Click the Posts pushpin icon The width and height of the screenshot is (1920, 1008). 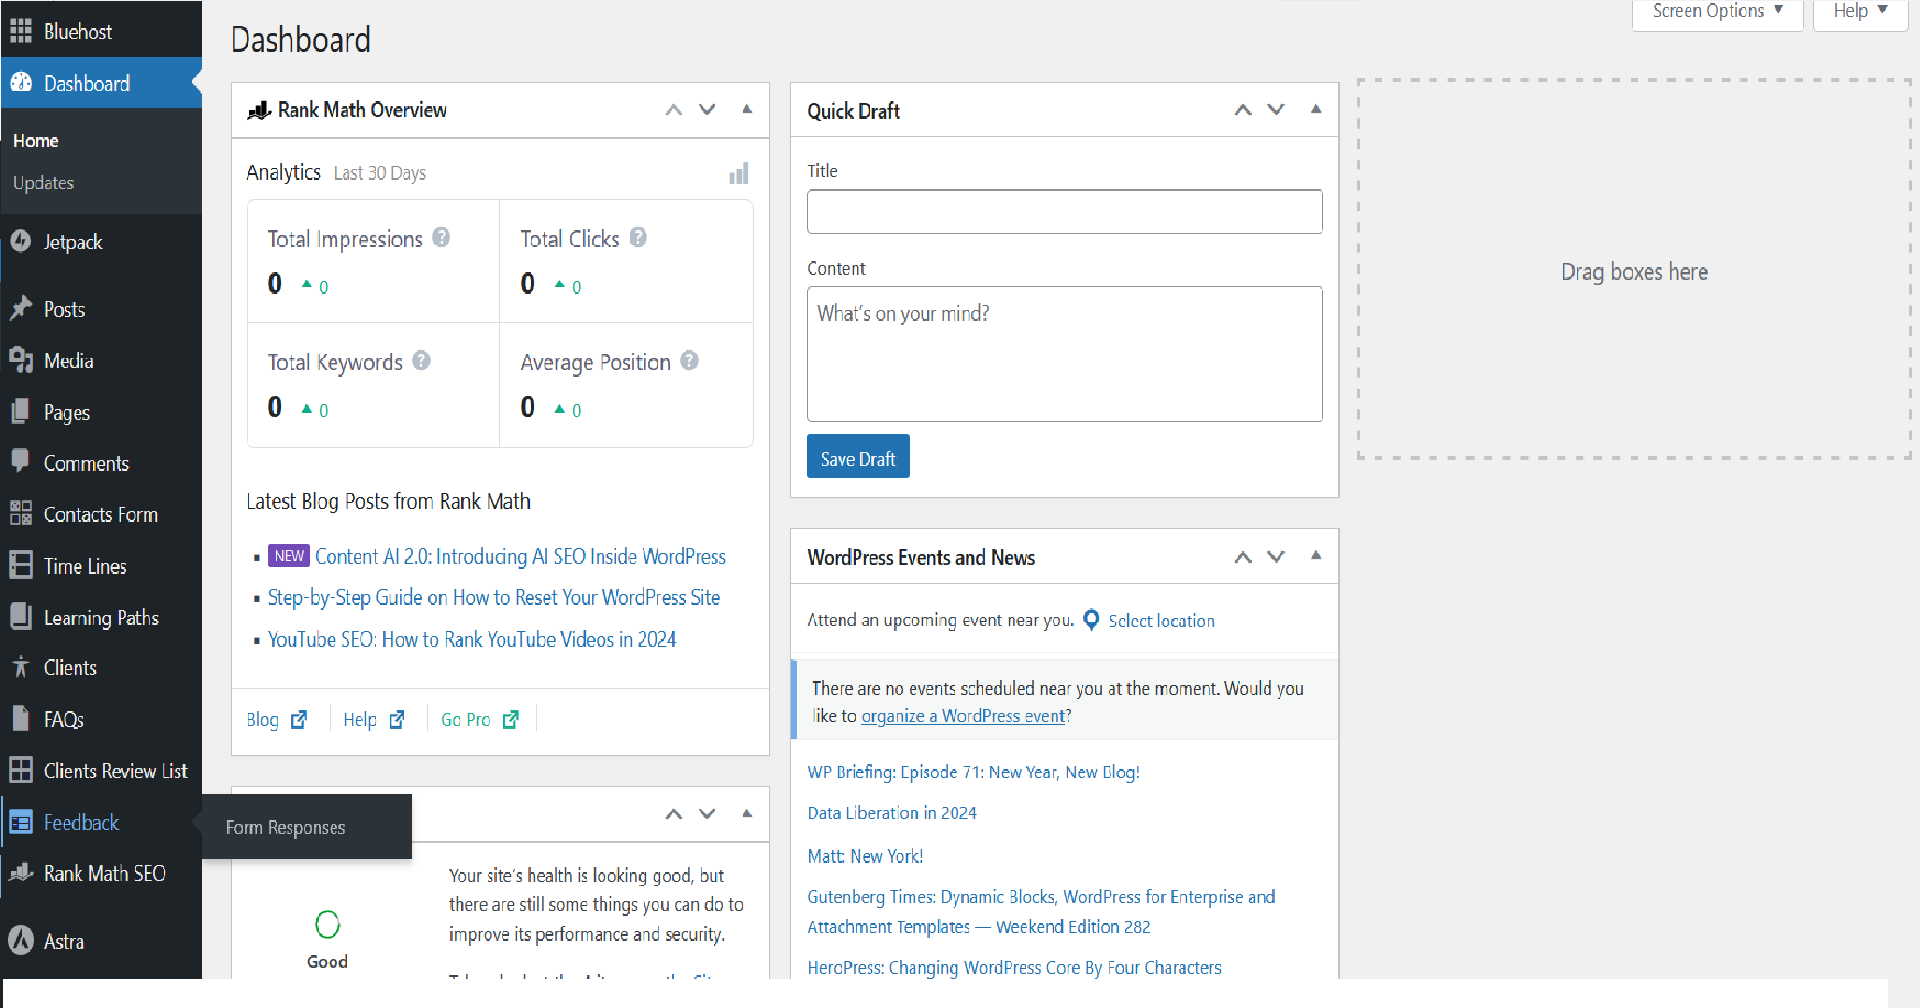coord(21,308)
